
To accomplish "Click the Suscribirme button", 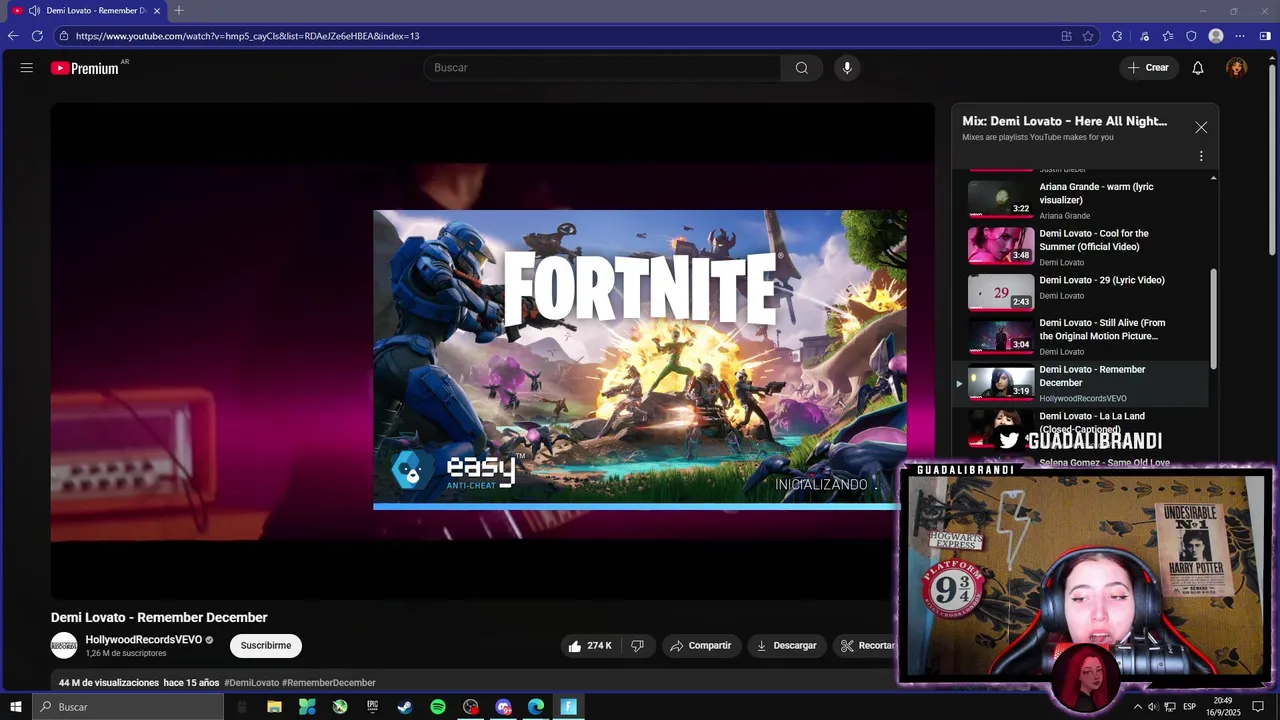I will pyautogui.click(x=266, y=646).
